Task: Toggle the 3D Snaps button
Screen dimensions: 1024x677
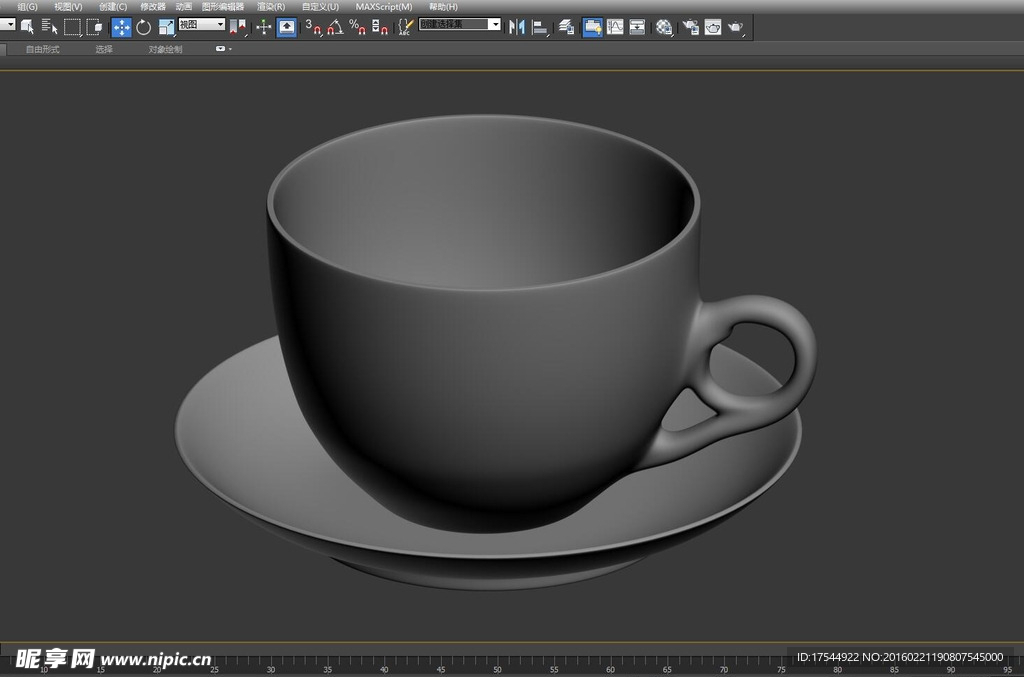Action: [x=311, y=27]
